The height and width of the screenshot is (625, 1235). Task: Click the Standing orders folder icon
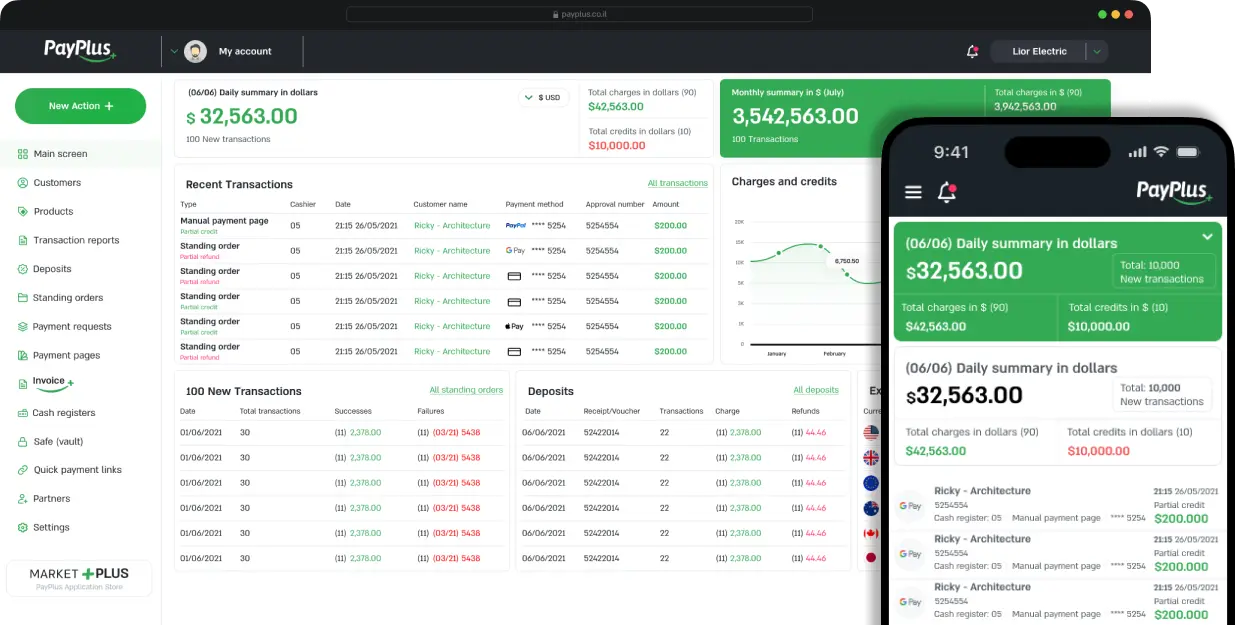[x=23, y=298]
